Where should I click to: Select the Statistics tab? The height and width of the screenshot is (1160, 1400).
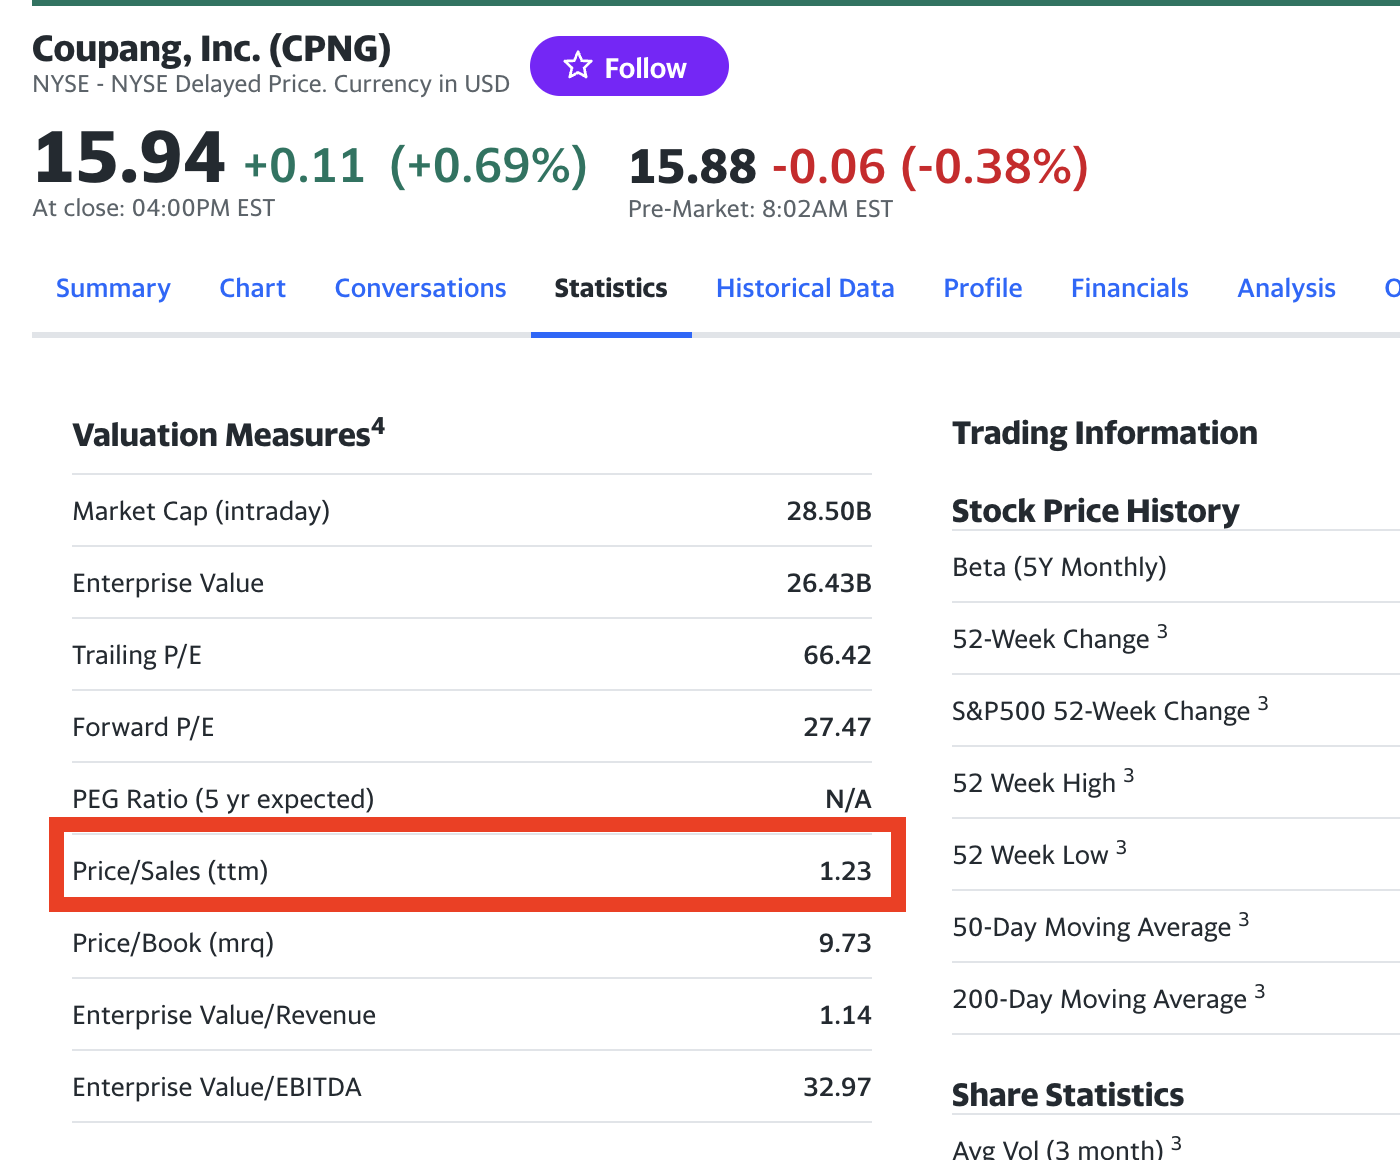click(x=611, y=288)
